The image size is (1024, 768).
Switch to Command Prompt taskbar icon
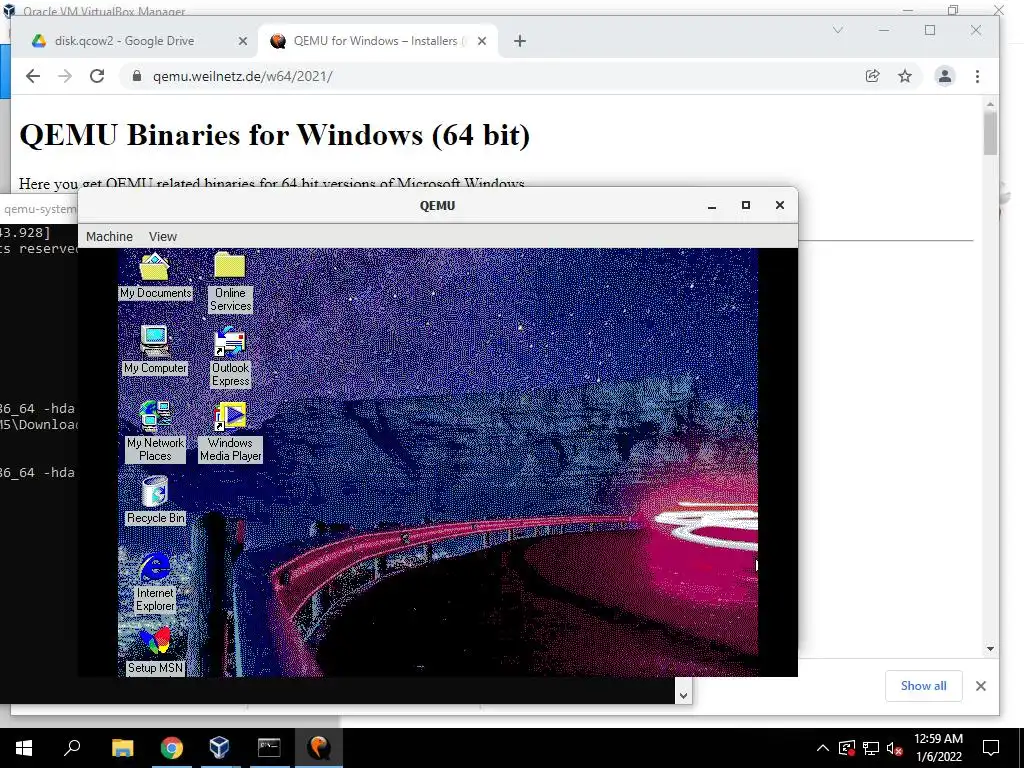[269, 748]
